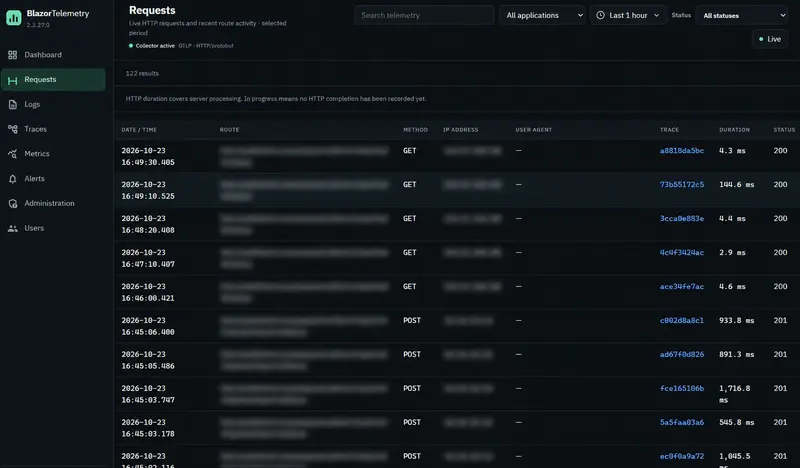
Task: Click the IP ADDRESS column header
Action: pyautogui.click(x=460, y=130)
